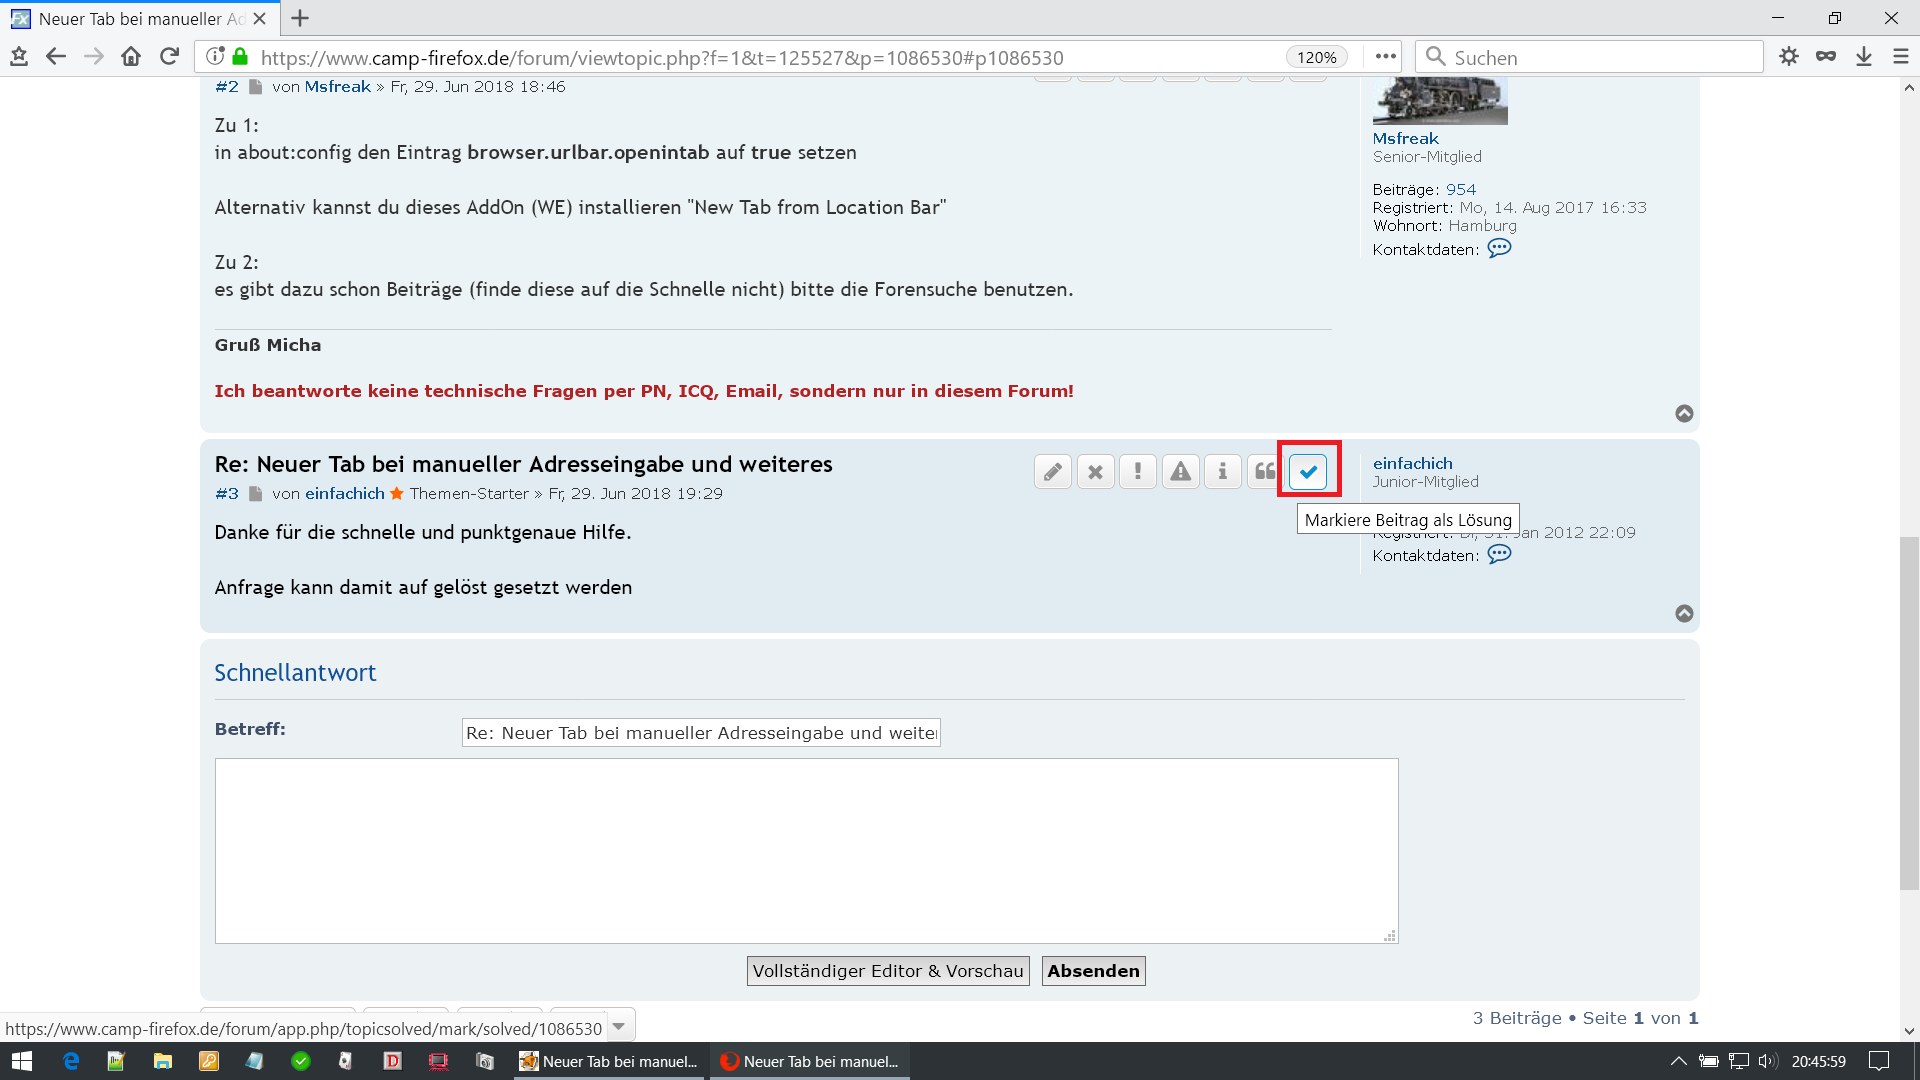Viewport: 1920px width, 1080px height.
Task: Open the Firefox hamburger menu
Action: point(1901,57)
